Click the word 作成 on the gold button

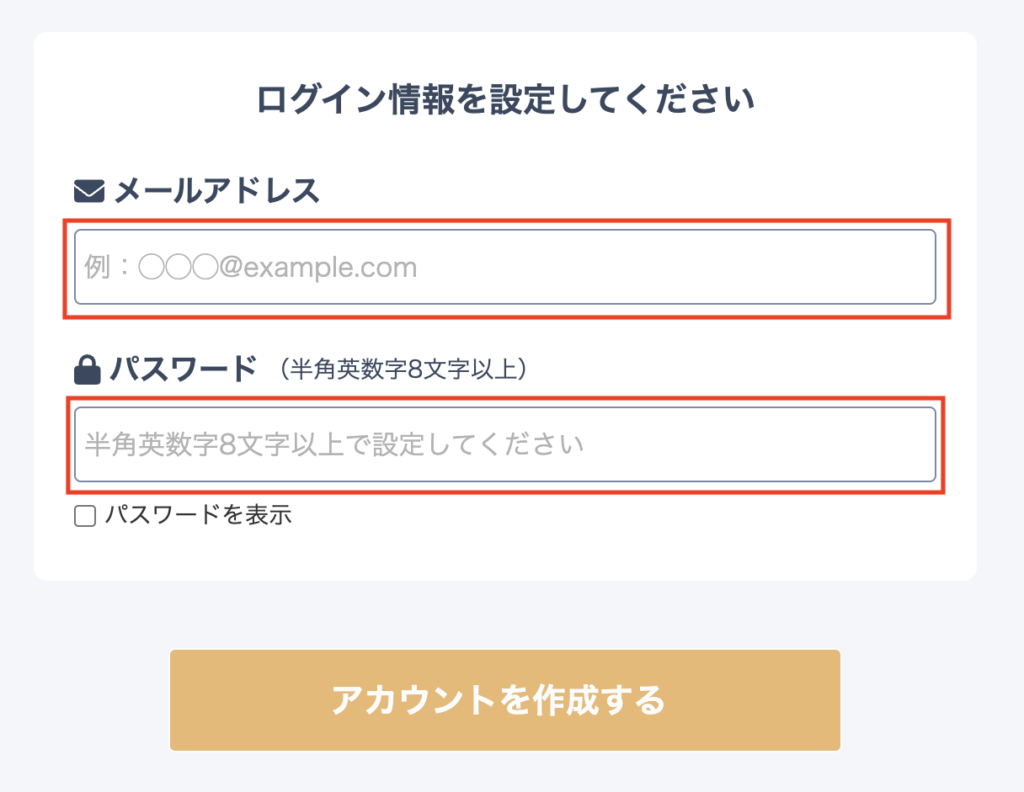pos(563,700)
